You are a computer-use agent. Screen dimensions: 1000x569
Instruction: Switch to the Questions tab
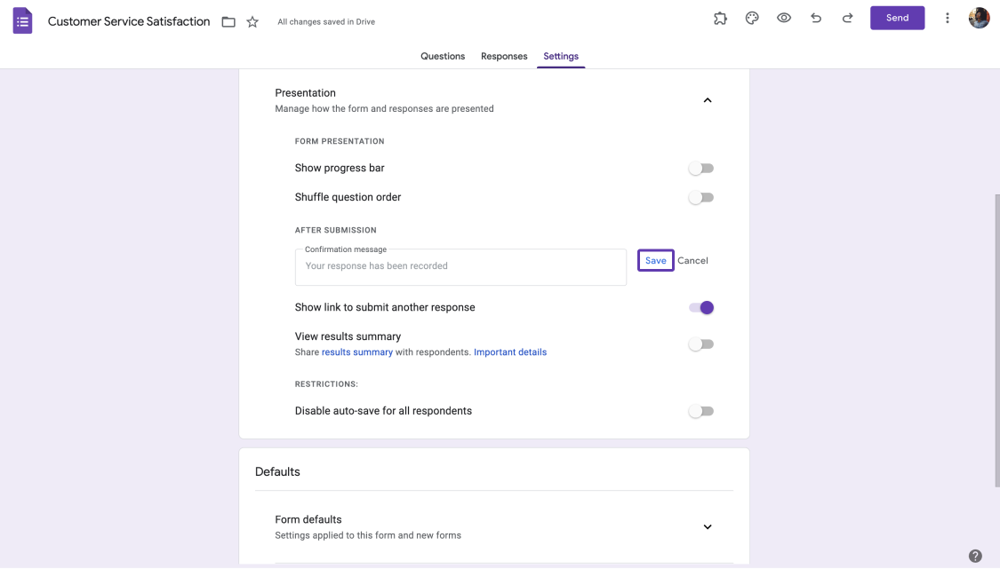(442, 56)
